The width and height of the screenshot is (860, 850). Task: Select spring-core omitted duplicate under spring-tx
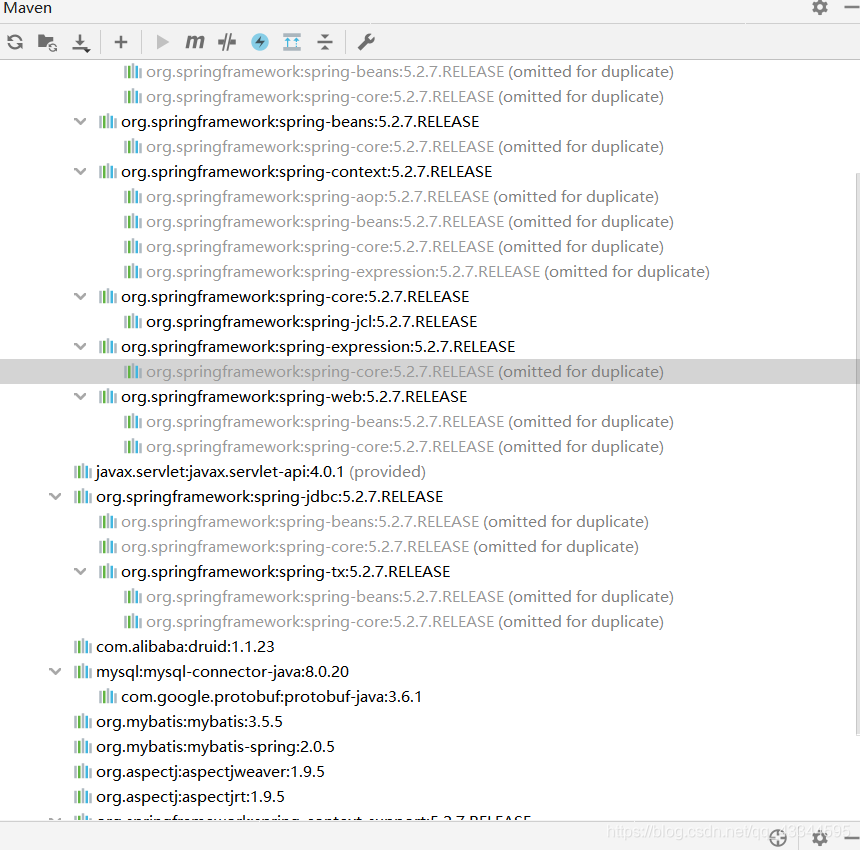(x=405, y=622)
